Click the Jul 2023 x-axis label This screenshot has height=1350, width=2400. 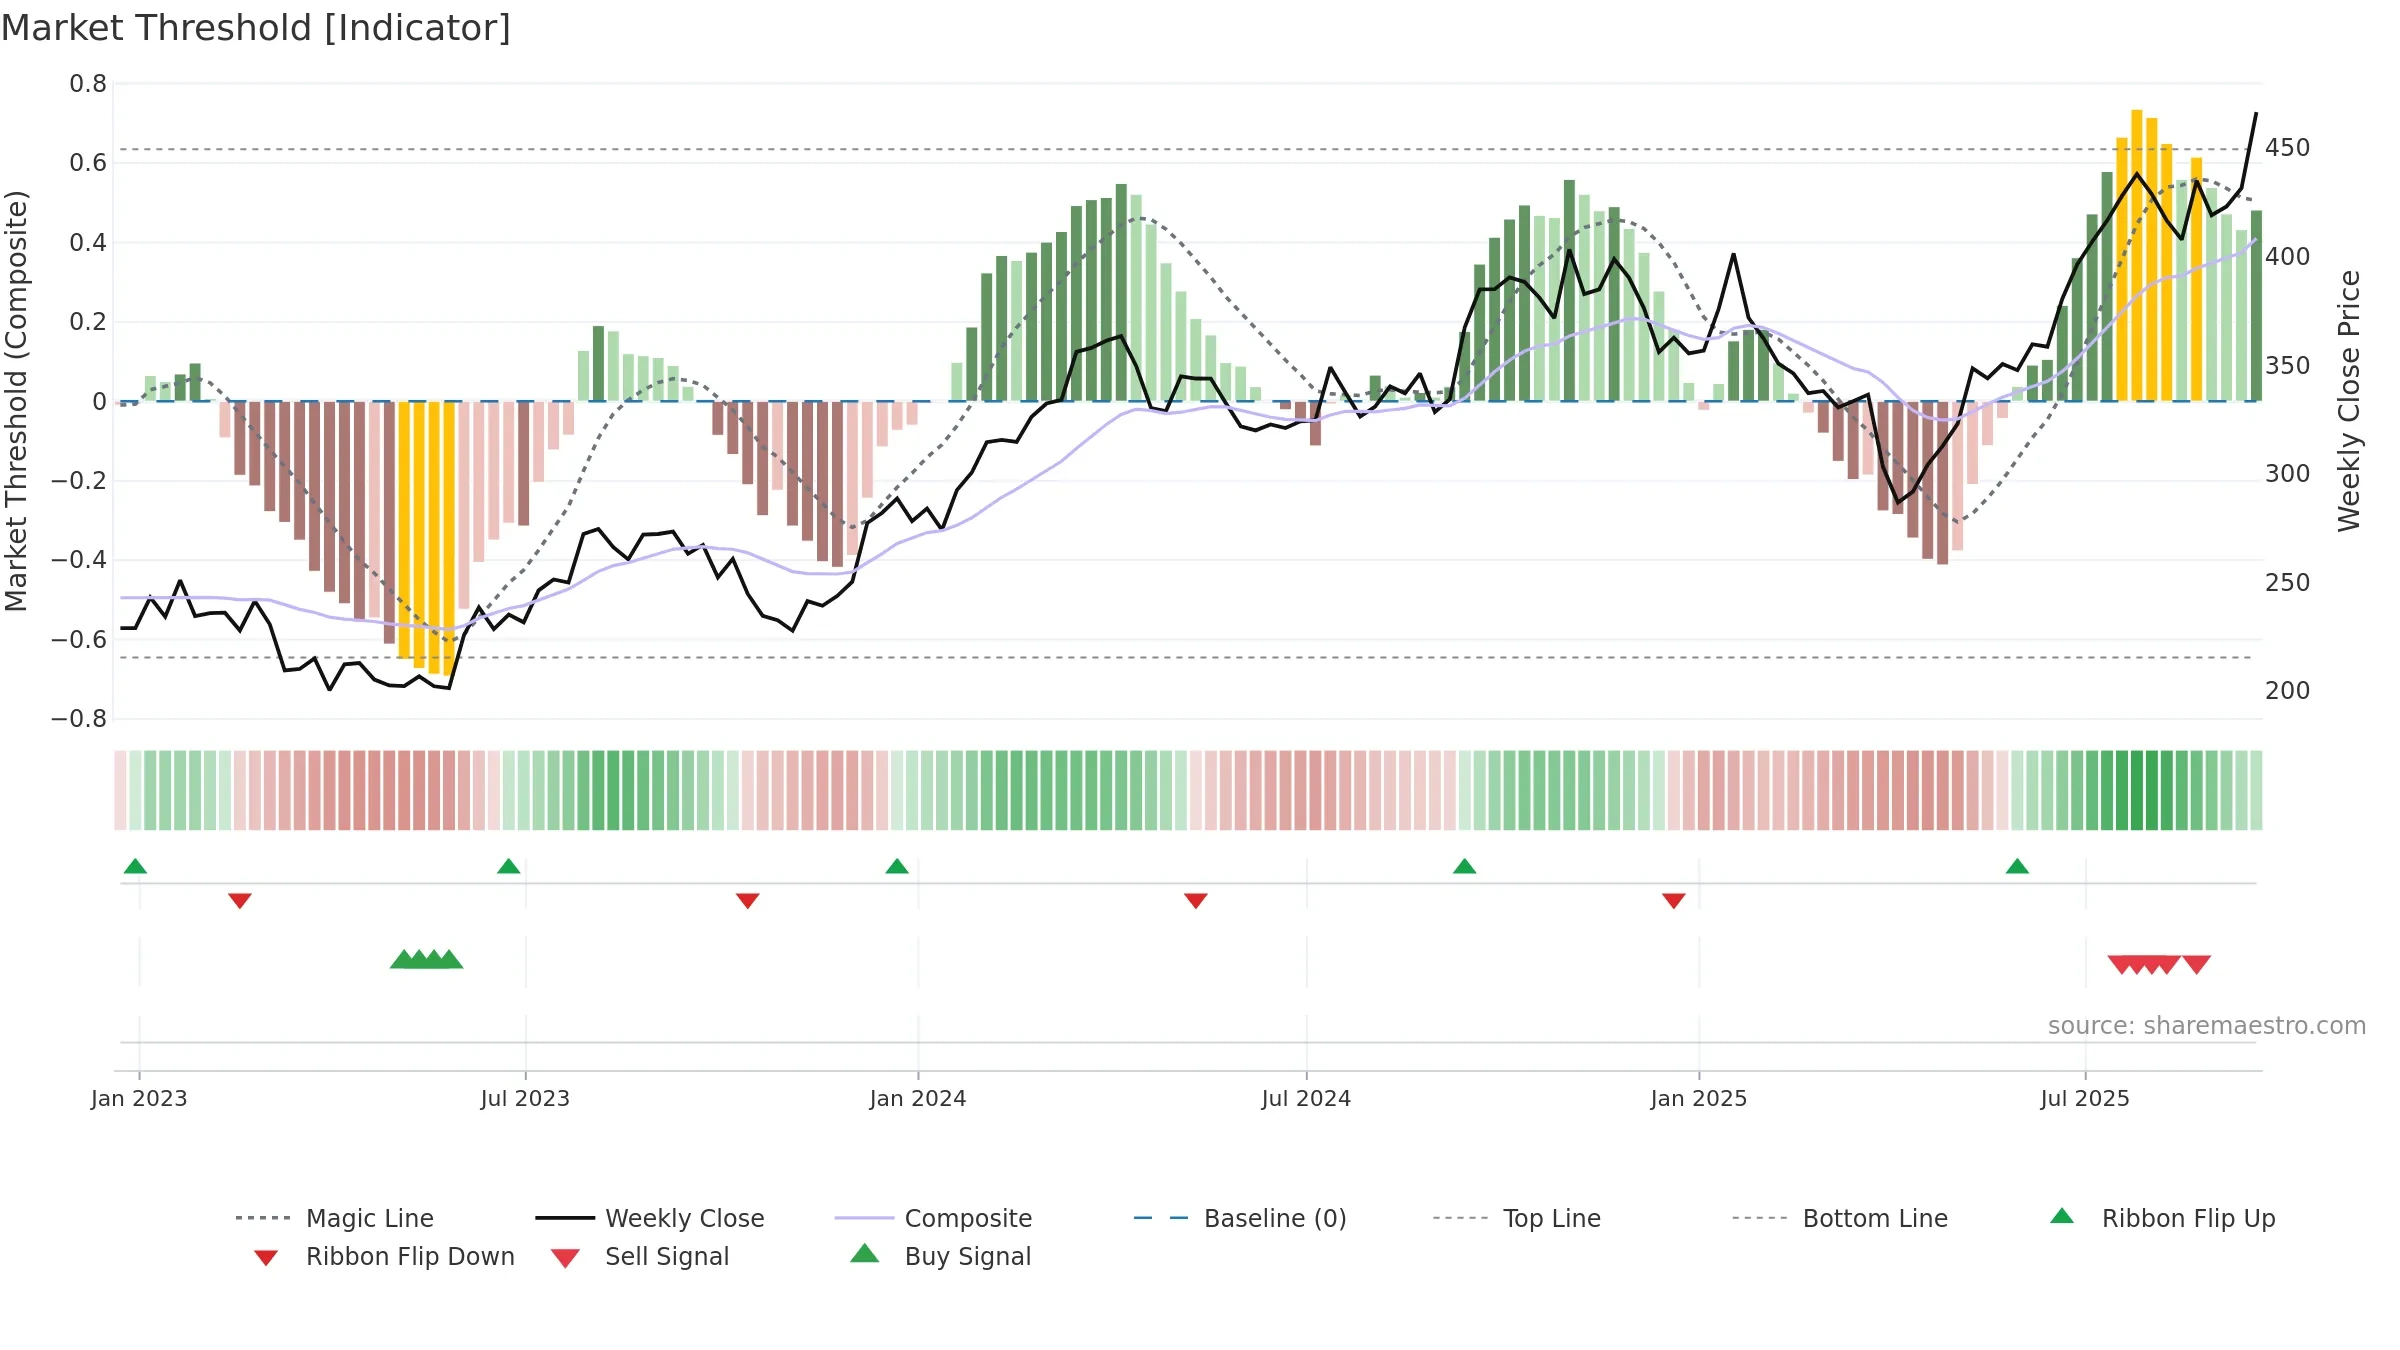[525, 1099]
